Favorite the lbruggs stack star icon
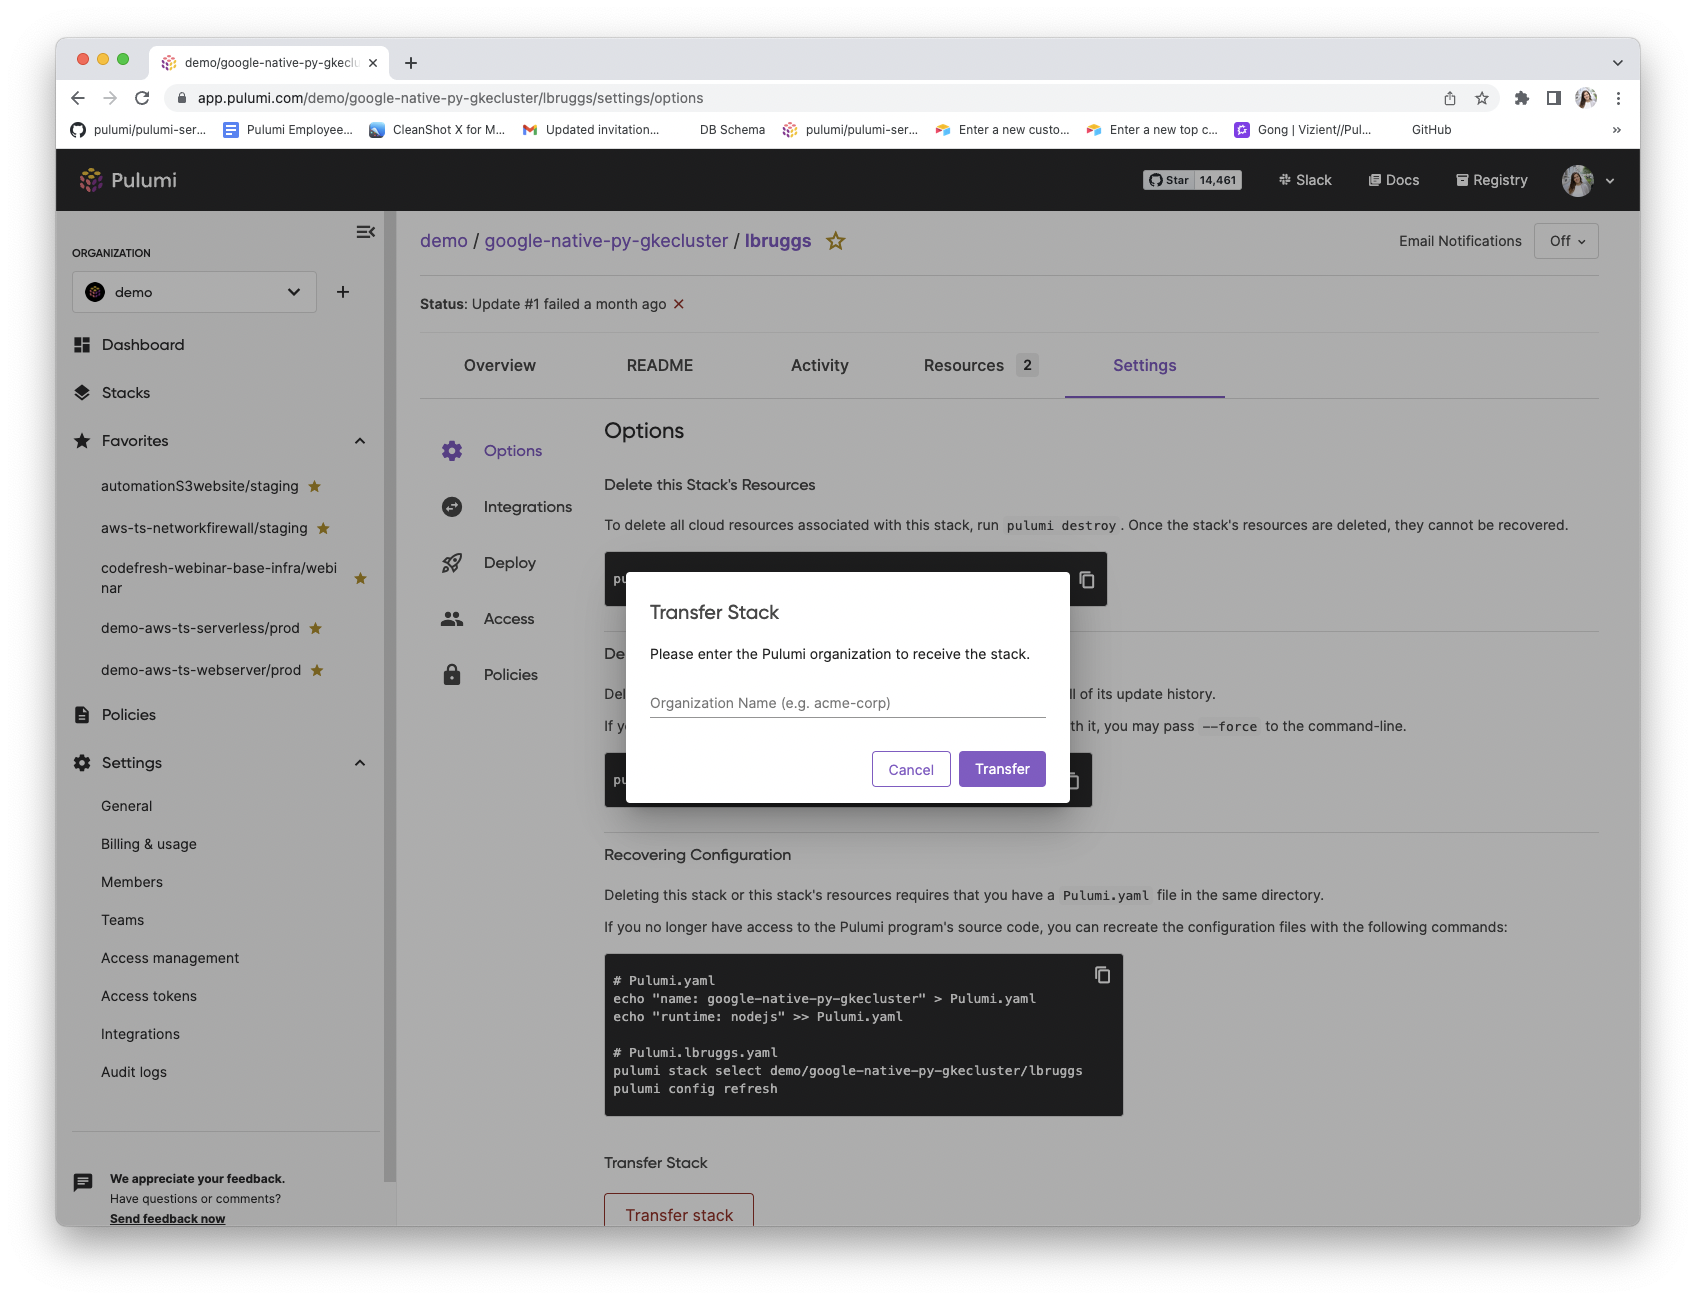The image size is (1696, 1300). coord(836,241)
